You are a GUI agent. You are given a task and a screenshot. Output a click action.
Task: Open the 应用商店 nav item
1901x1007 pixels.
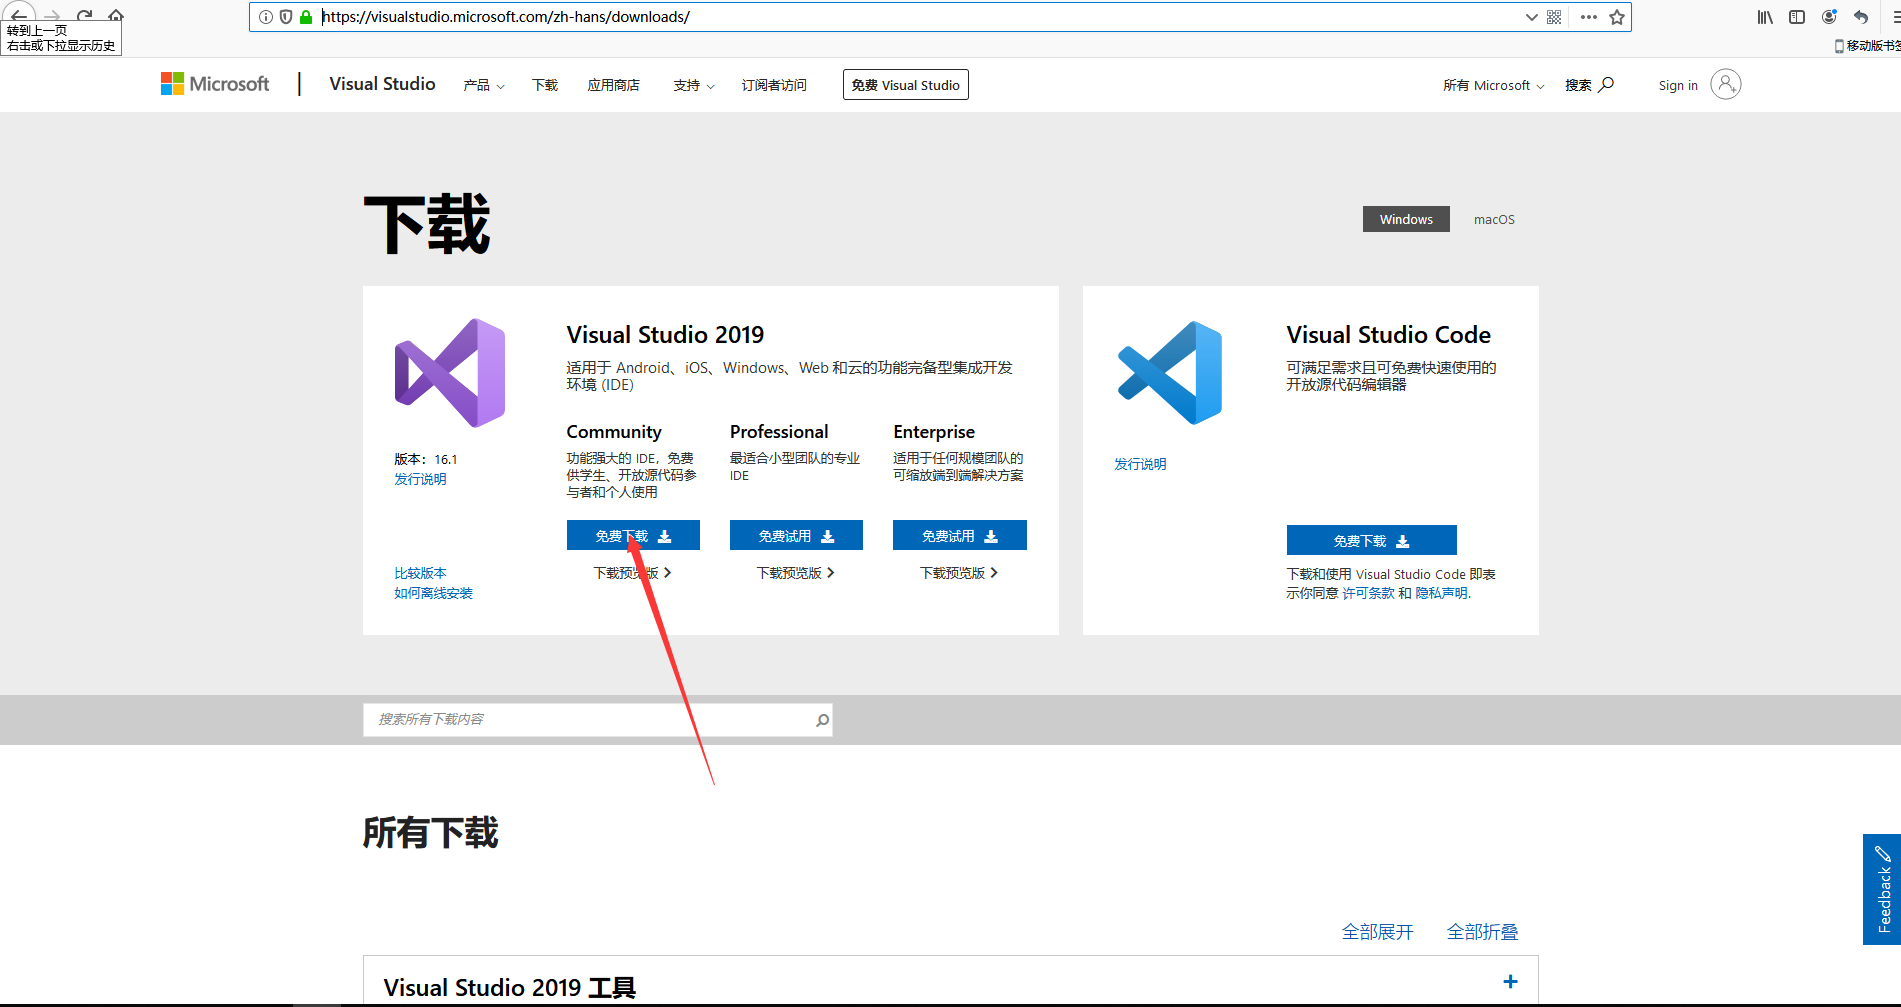(x=613, y=85)
